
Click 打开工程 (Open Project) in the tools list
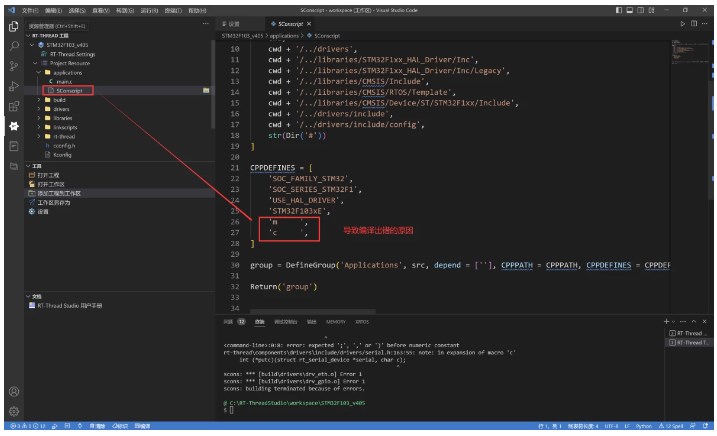click(48, 175)
